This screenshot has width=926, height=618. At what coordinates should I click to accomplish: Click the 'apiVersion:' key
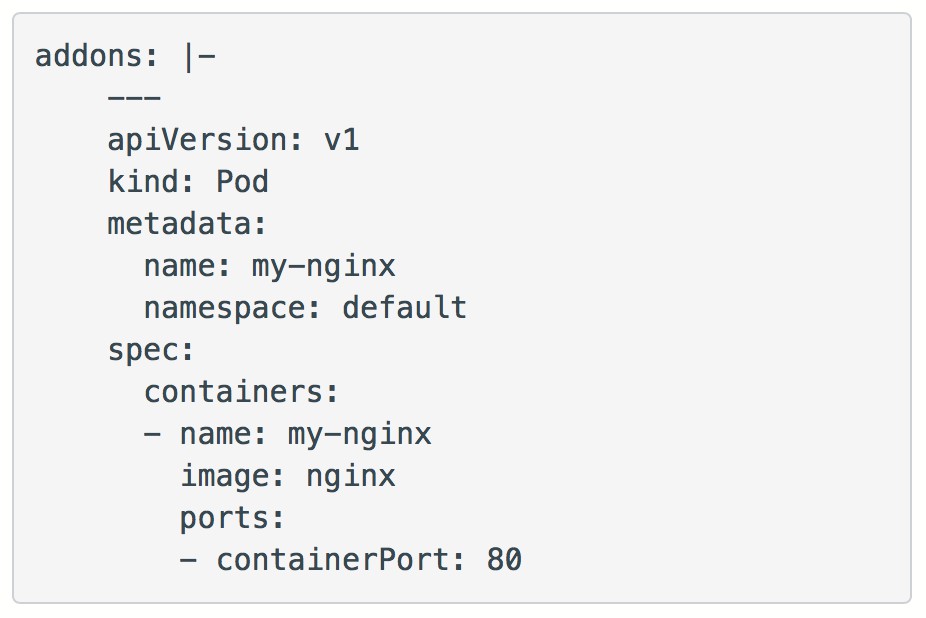pos(205,141)
